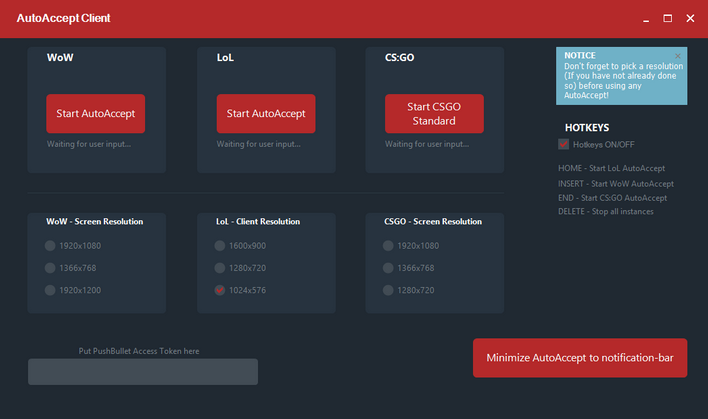This screenshot has width=708, height=419.
Task: Start AutoAccept for WoW
Action: coord(96,114)
